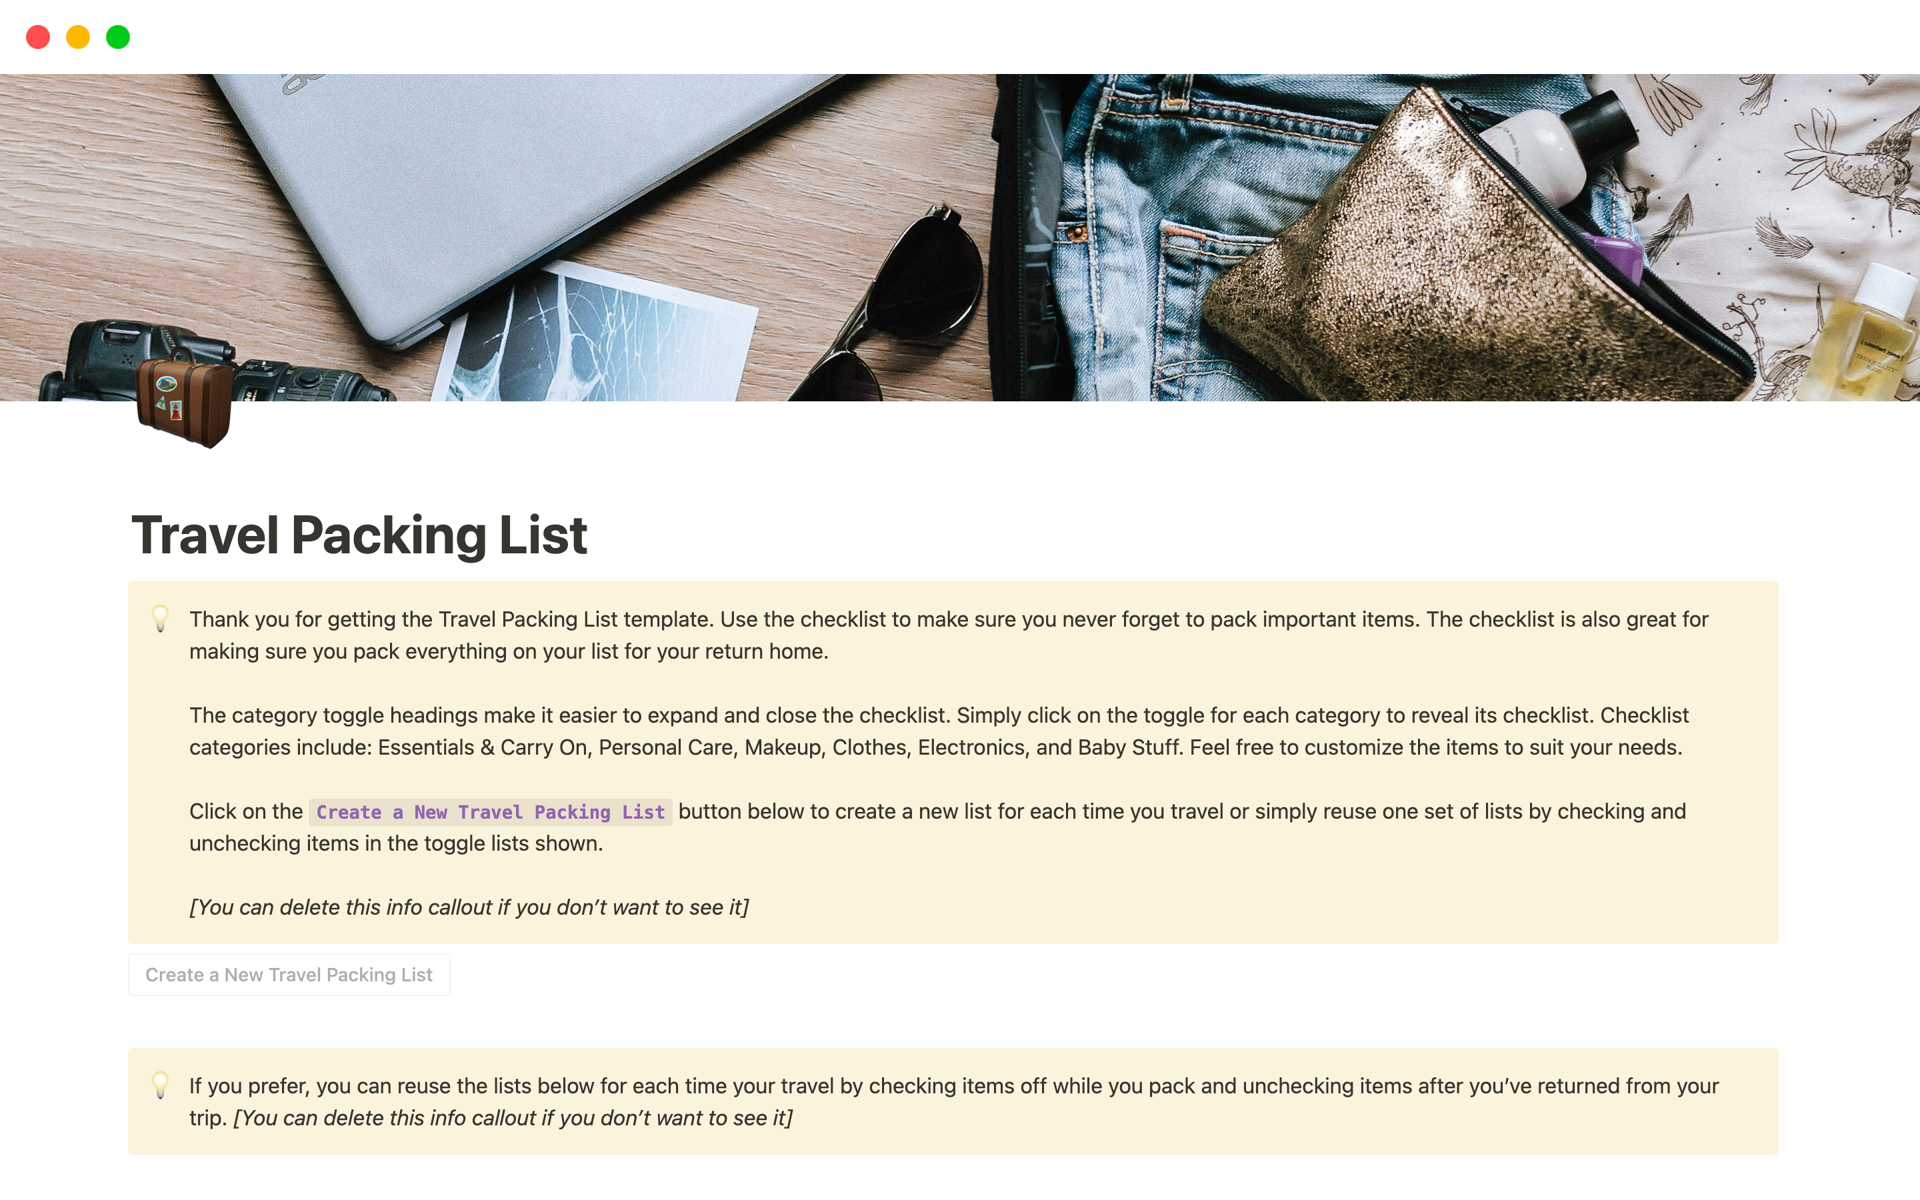
Task: Click the printed photo in the cover image
Action: 600,335
